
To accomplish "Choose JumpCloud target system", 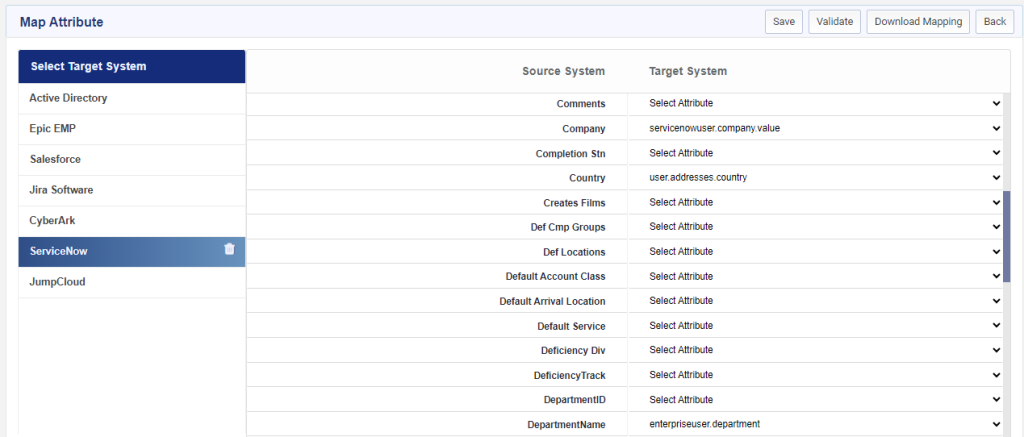I will pos(132,283).
